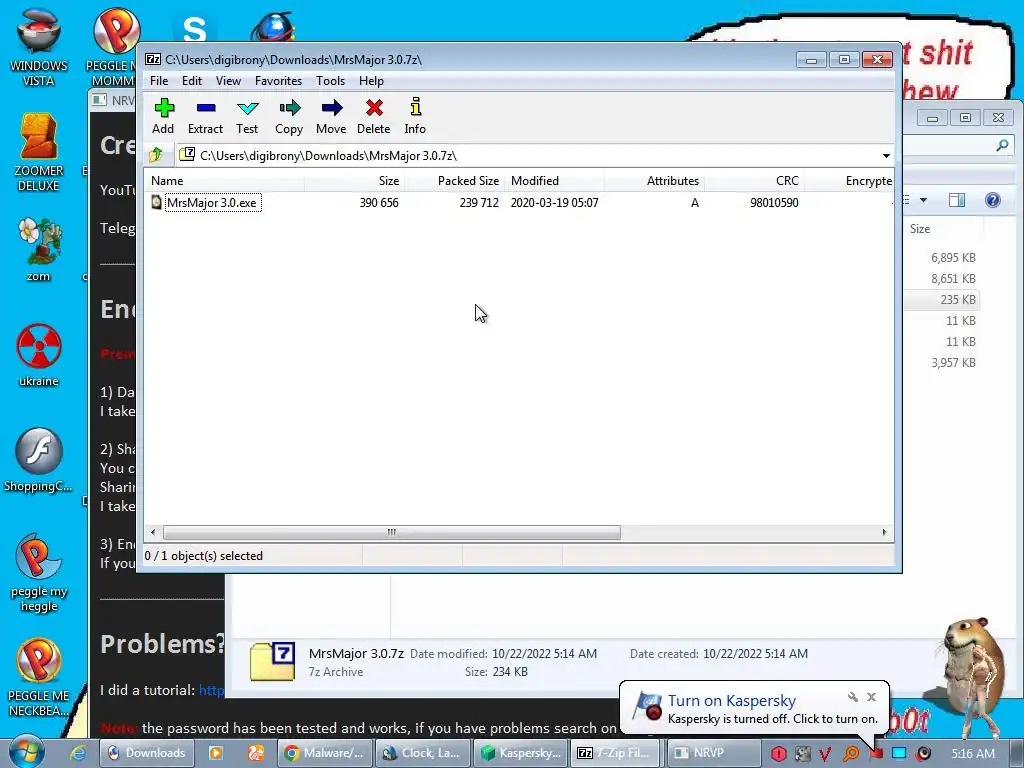Open the WINDOWS VISTA desktop icon

(39, 46)
